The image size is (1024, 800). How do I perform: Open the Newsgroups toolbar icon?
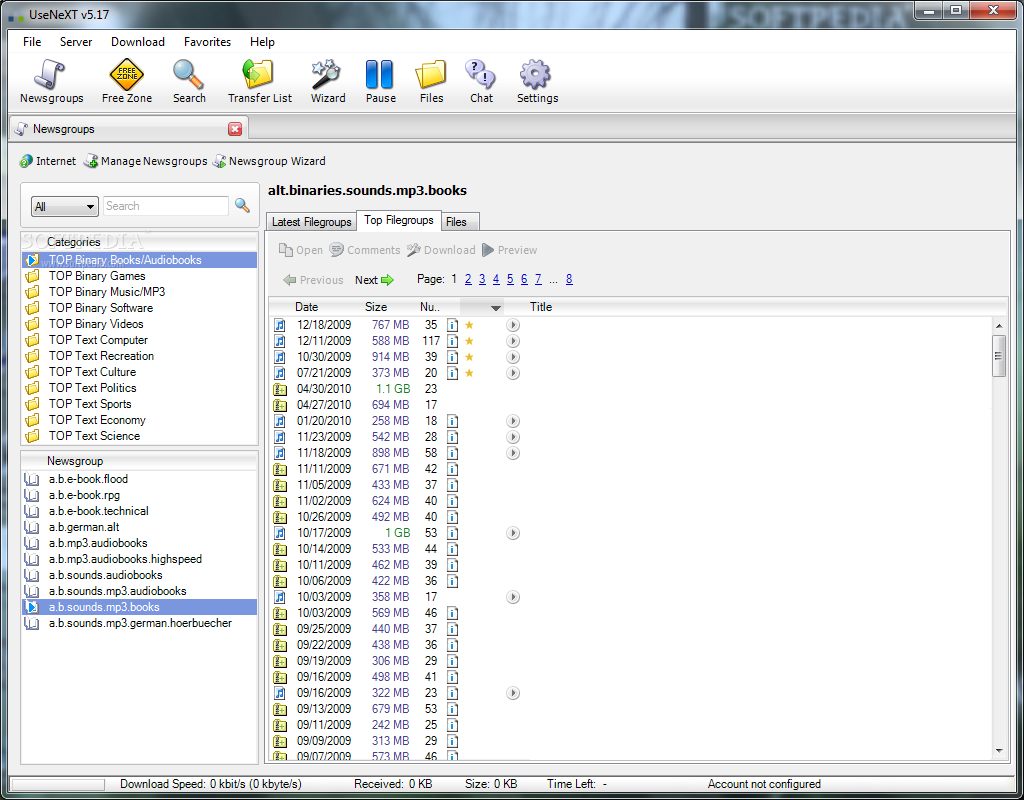[52, 82]
